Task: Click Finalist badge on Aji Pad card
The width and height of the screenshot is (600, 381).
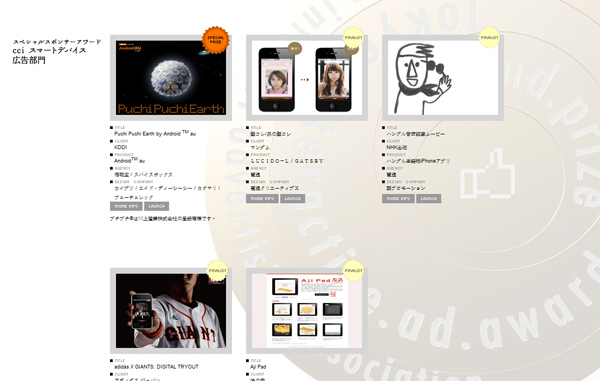Action: point(353,270)
